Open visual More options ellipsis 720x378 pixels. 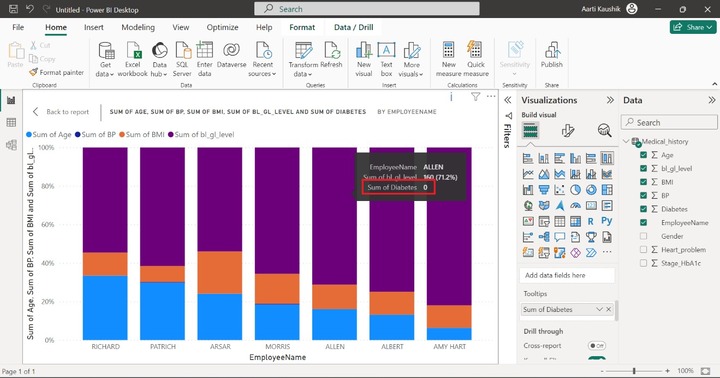pyautogui.click(x=491, y=96)
